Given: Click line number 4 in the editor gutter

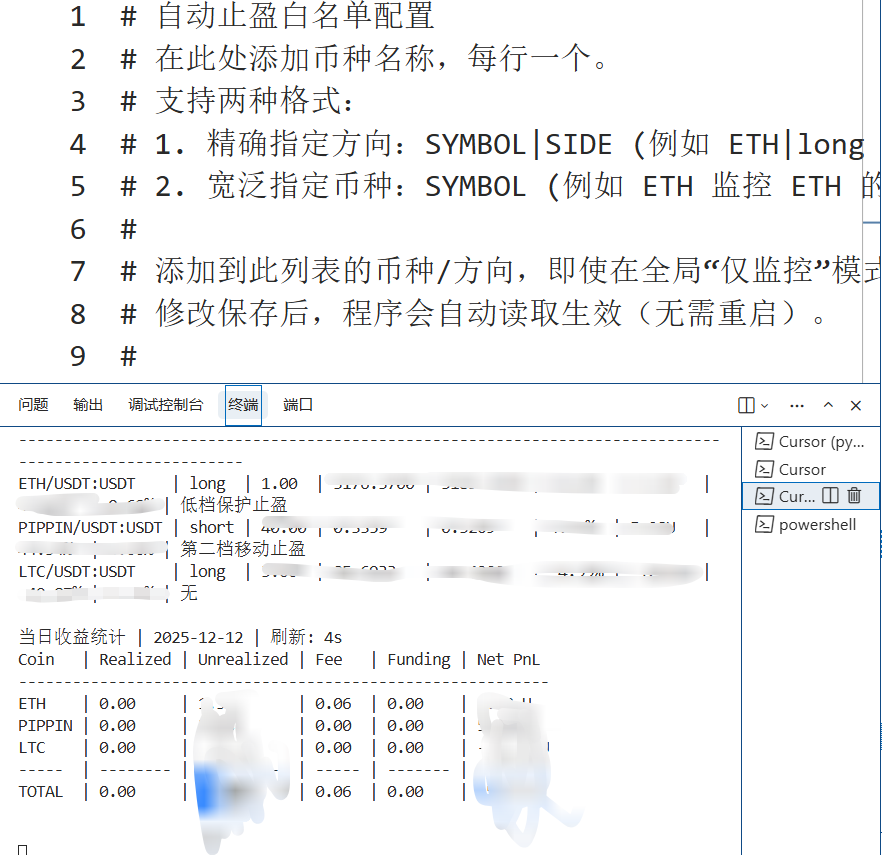Looking at the screenshot, I should (x=78, y=144).
